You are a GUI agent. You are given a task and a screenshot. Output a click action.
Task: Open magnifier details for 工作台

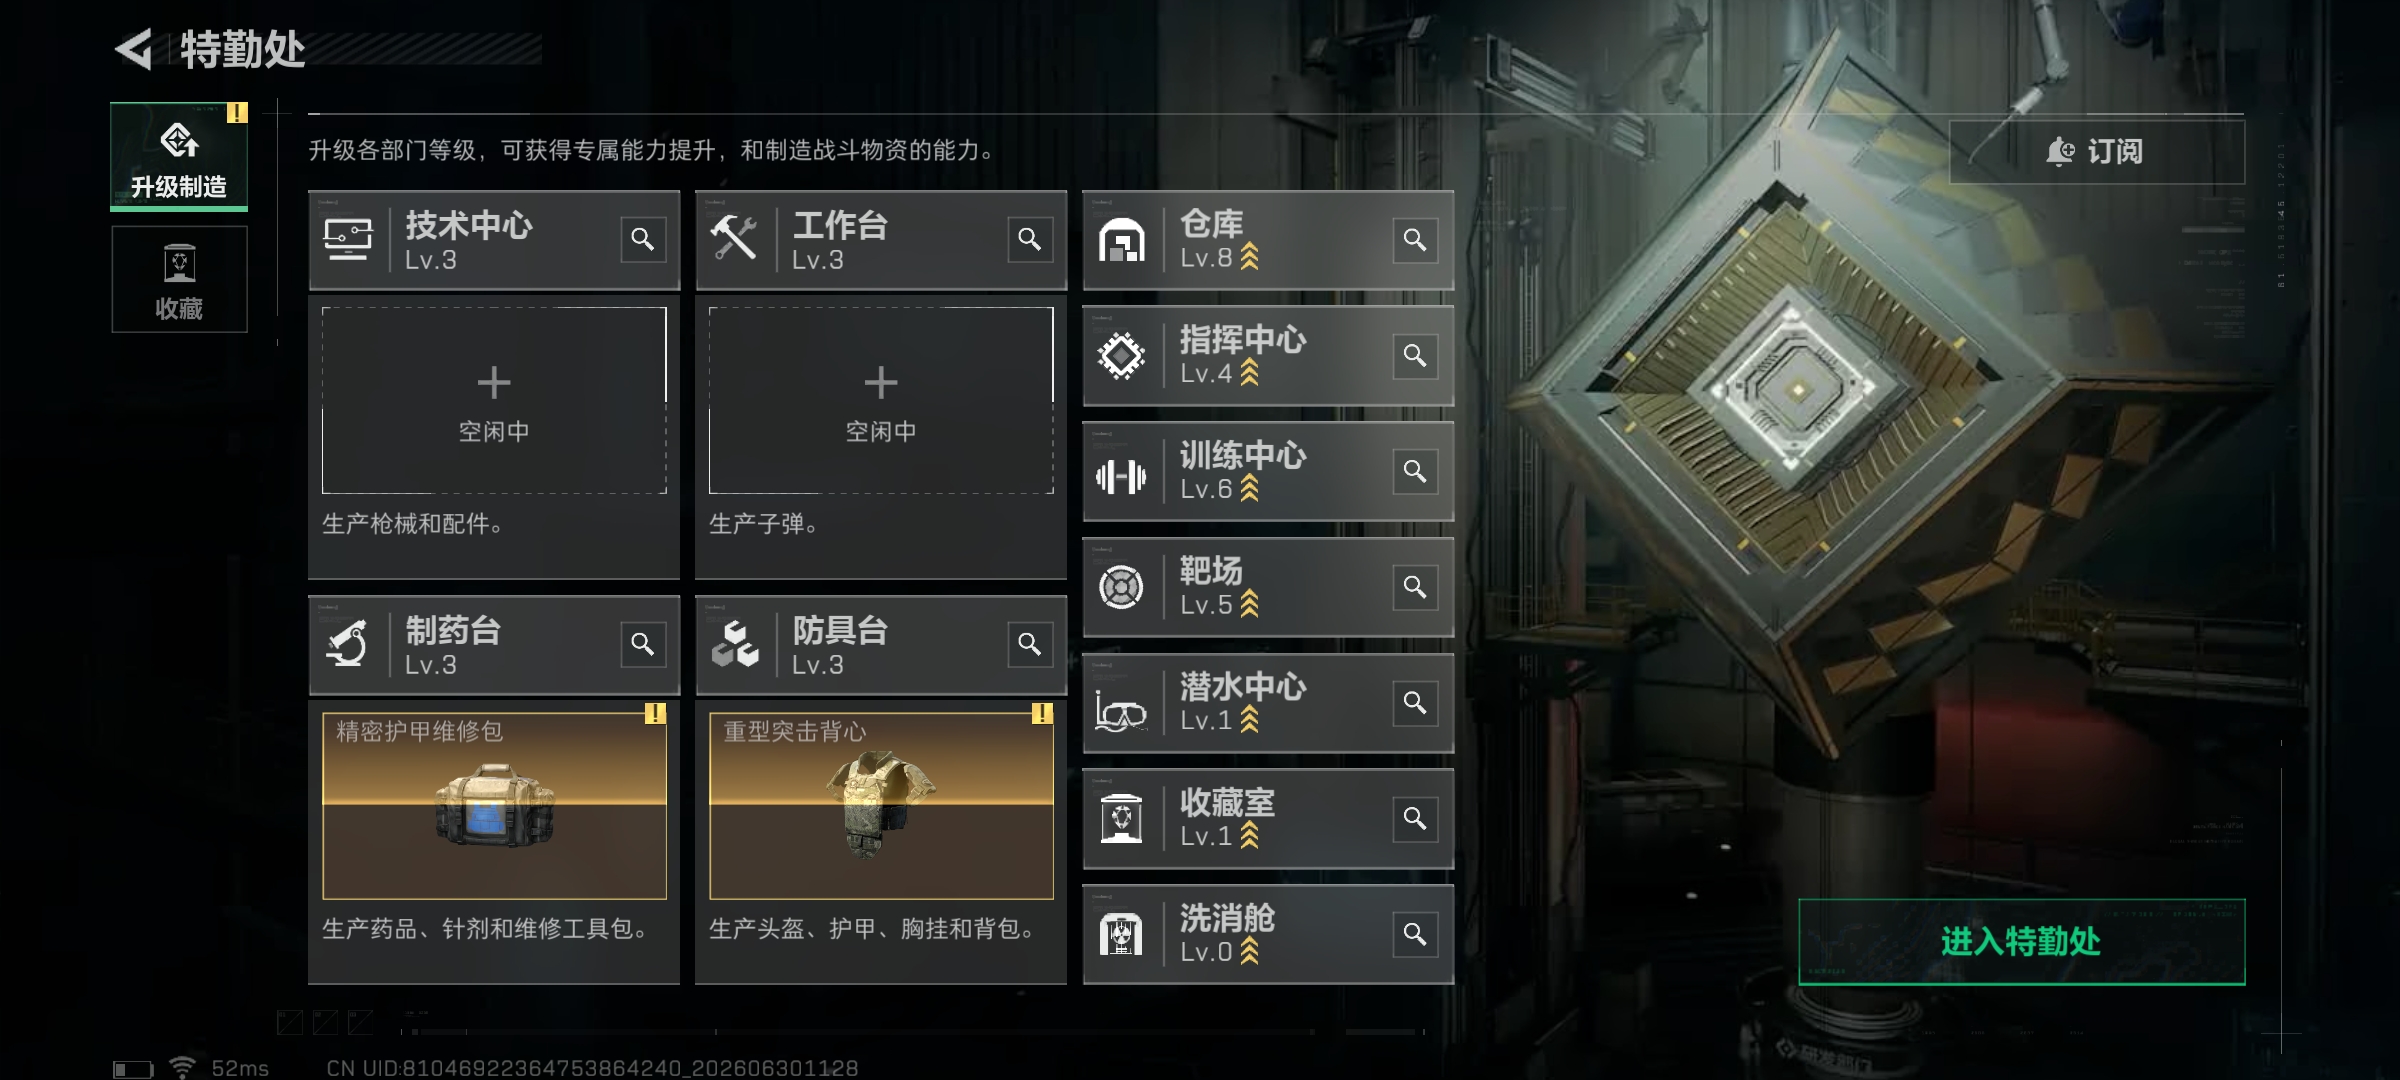click(x=1030, y=240)
